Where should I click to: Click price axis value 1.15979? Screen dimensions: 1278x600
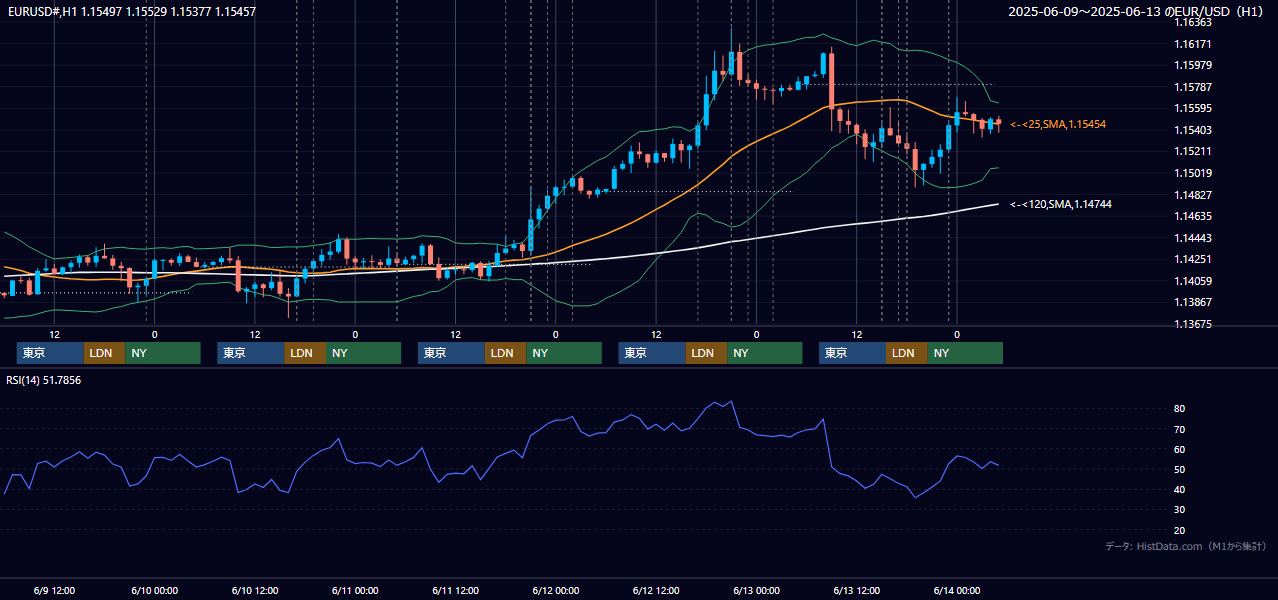1193,65
